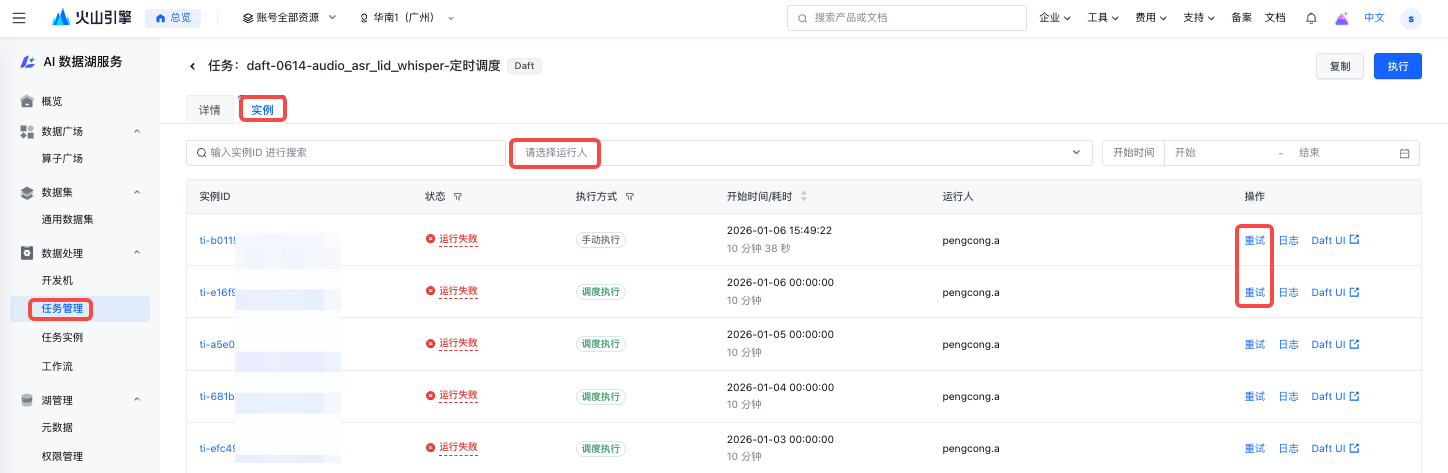Open Daft UI for 2026-01-03 row
The height and width of the screenshot is (473, 1448).
(1335, 448)
